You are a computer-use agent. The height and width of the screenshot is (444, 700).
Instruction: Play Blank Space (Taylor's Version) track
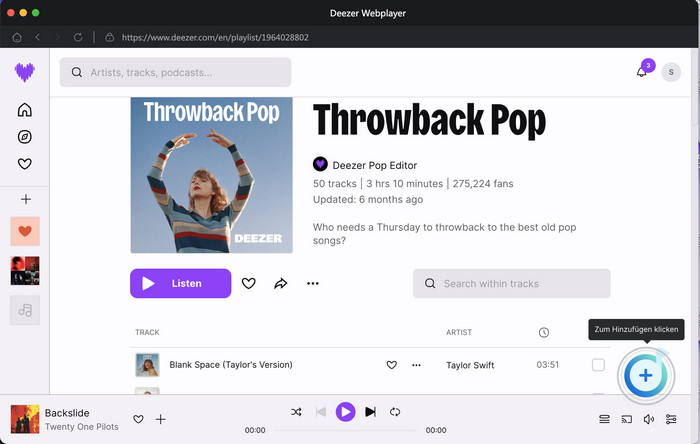click(231, 365)
